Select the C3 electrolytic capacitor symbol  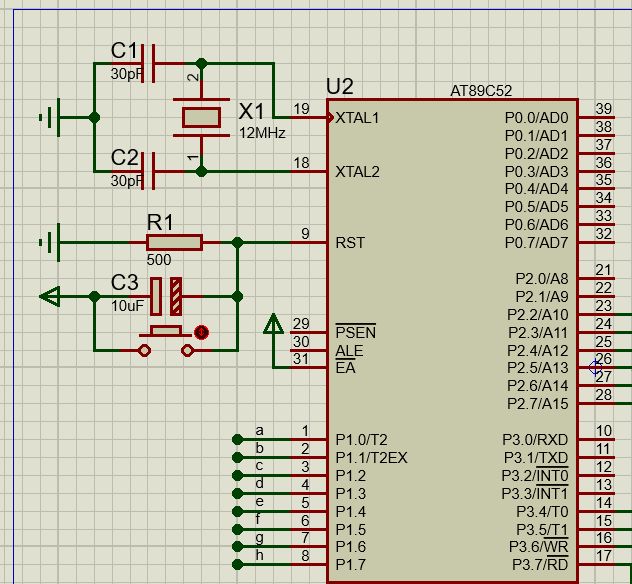(166, 296)
